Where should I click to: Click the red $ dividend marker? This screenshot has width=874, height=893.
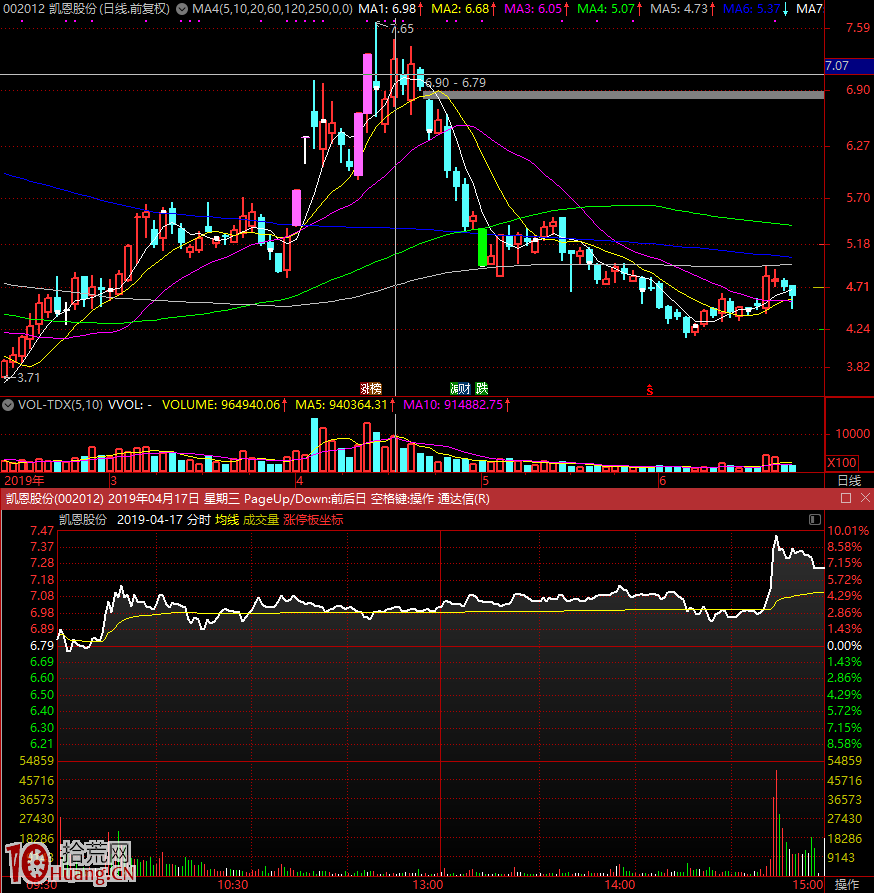[x=649, y=389]
